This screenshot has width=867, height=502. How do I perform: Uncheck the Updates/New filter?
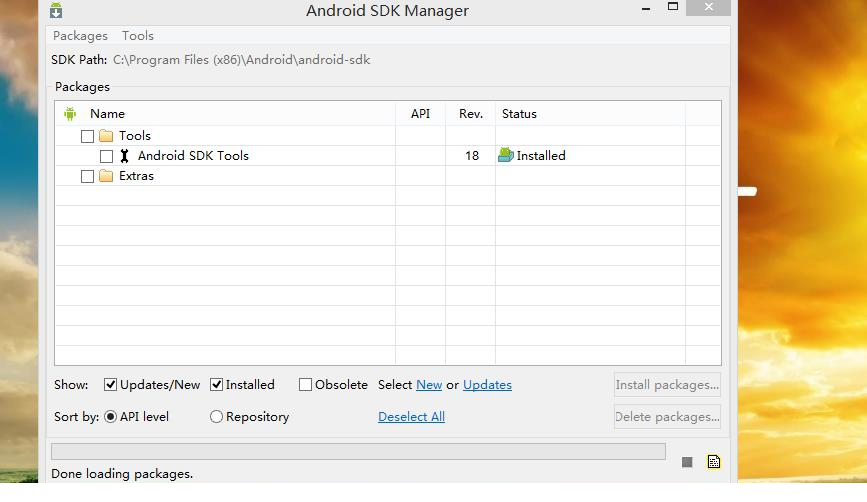tap(110, 385)
